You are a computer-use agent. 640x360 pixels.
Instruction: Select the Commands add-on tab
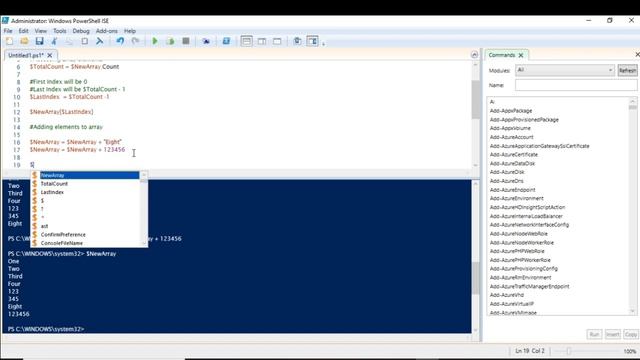[x=502, y=55]
